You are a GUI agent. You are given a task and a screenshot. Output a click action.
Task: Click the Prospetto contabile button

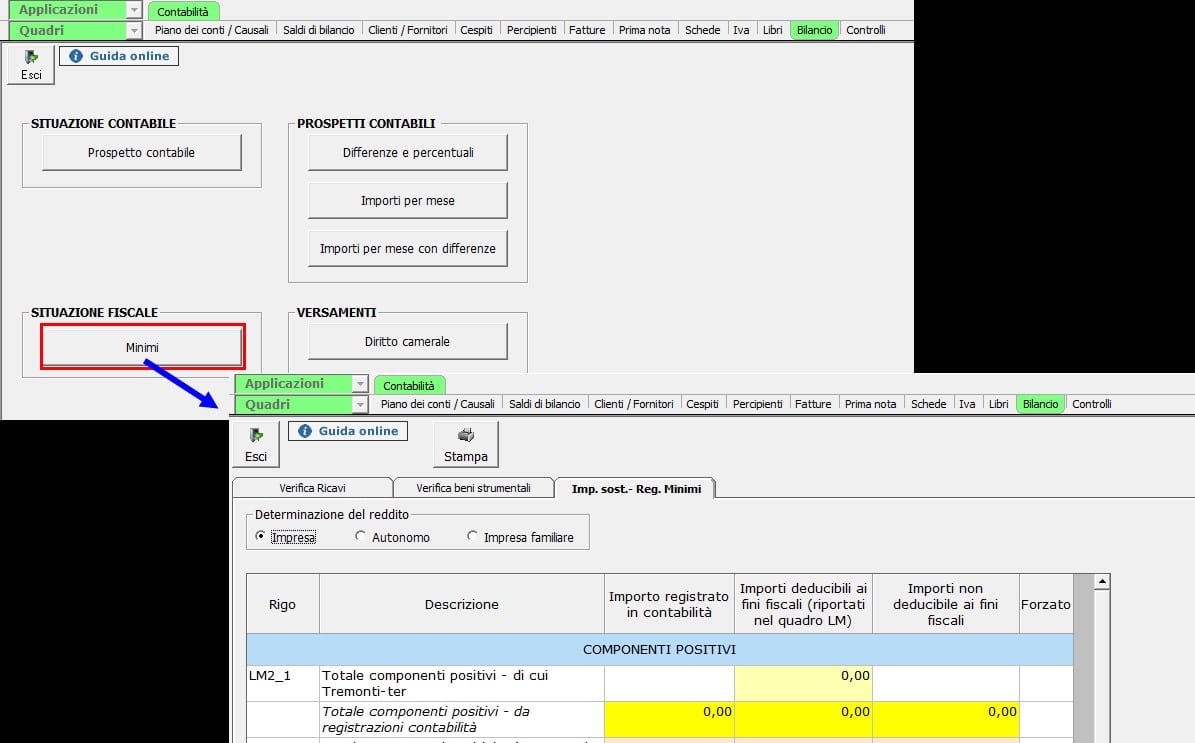point(142,152)
